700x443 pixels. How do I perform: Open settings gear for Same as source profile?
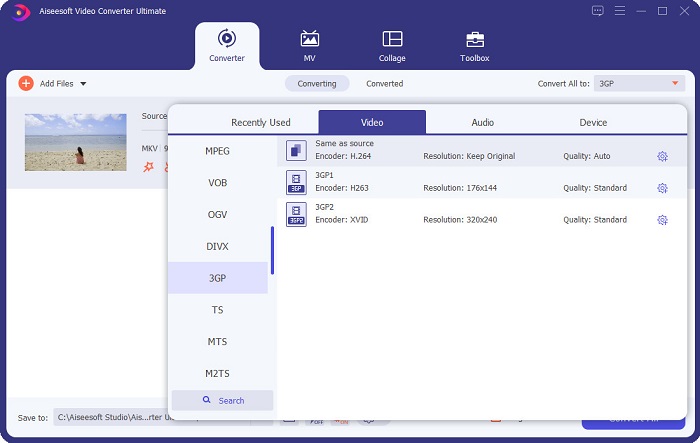[x=662, y=156]
